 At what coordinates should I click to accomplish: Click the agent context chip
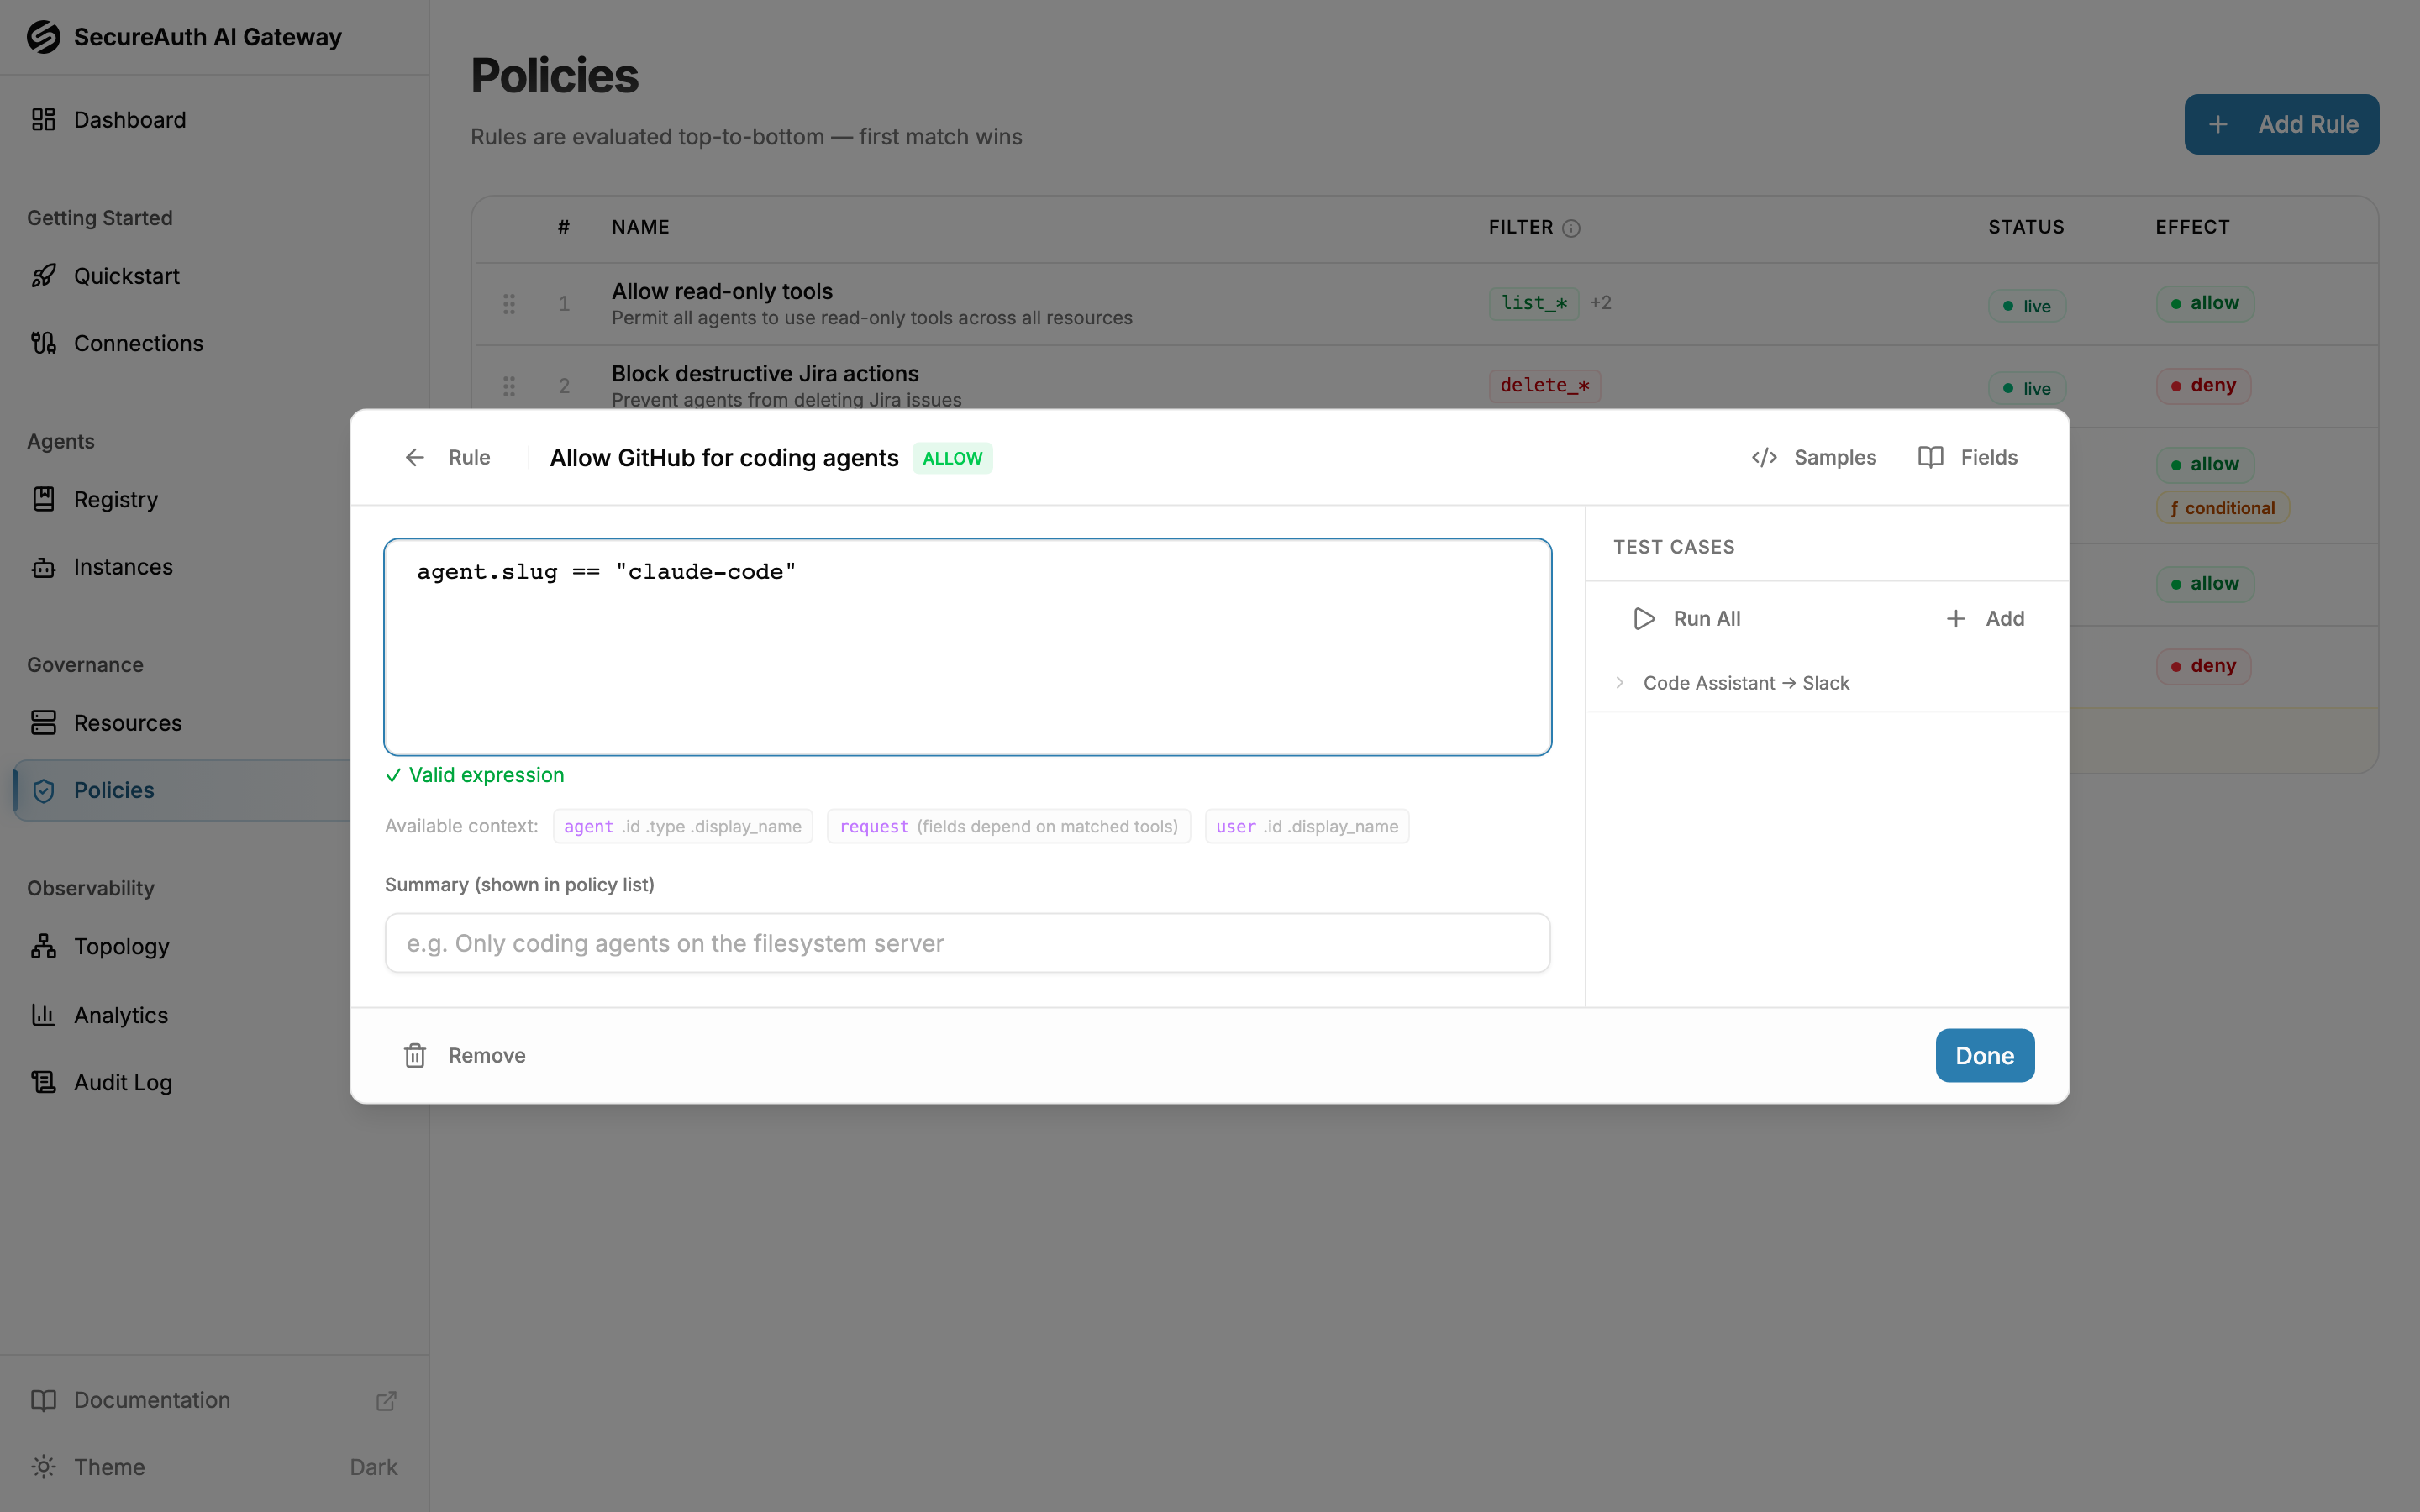pyautogui.click(x=682, y=826)
